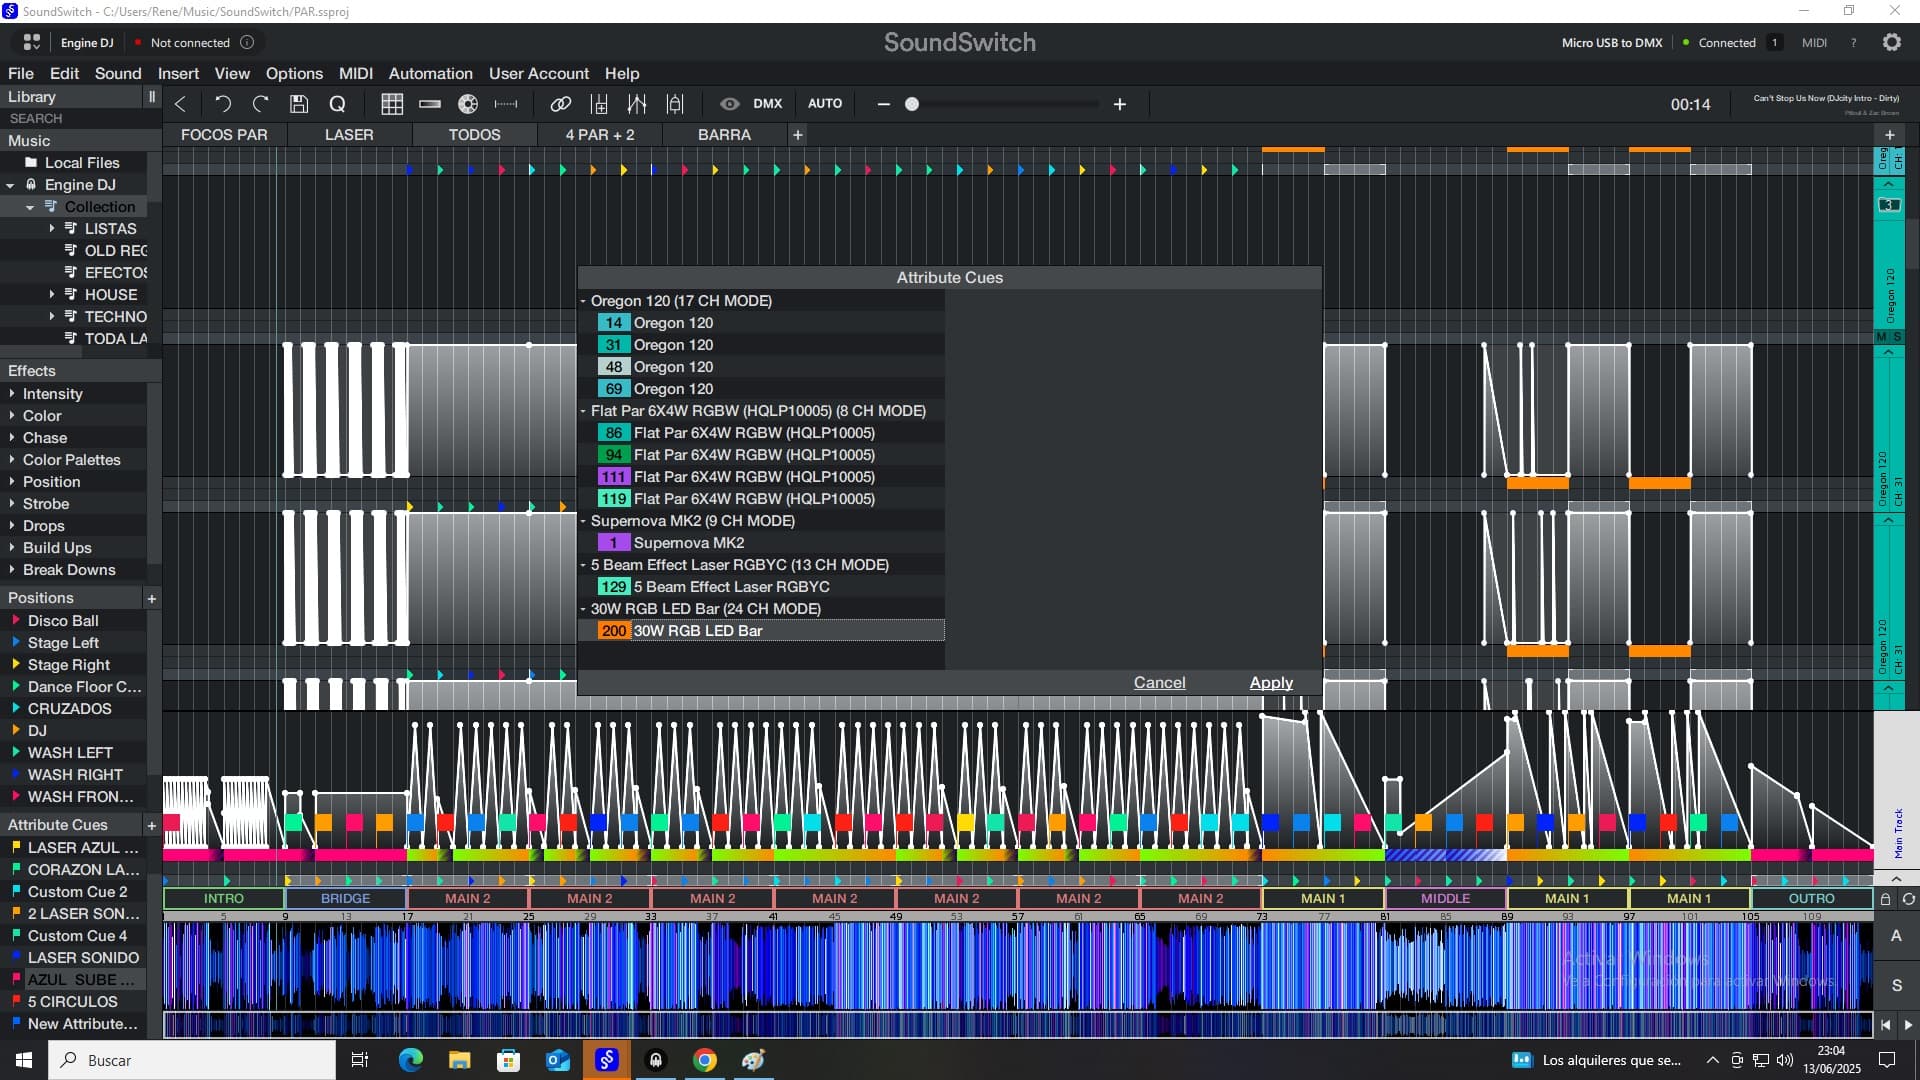The height and width of the screenshot is (1080, 1920).
Task: Toggle the M mute button on the Oregon 120 track
Action: point(1882,337)
